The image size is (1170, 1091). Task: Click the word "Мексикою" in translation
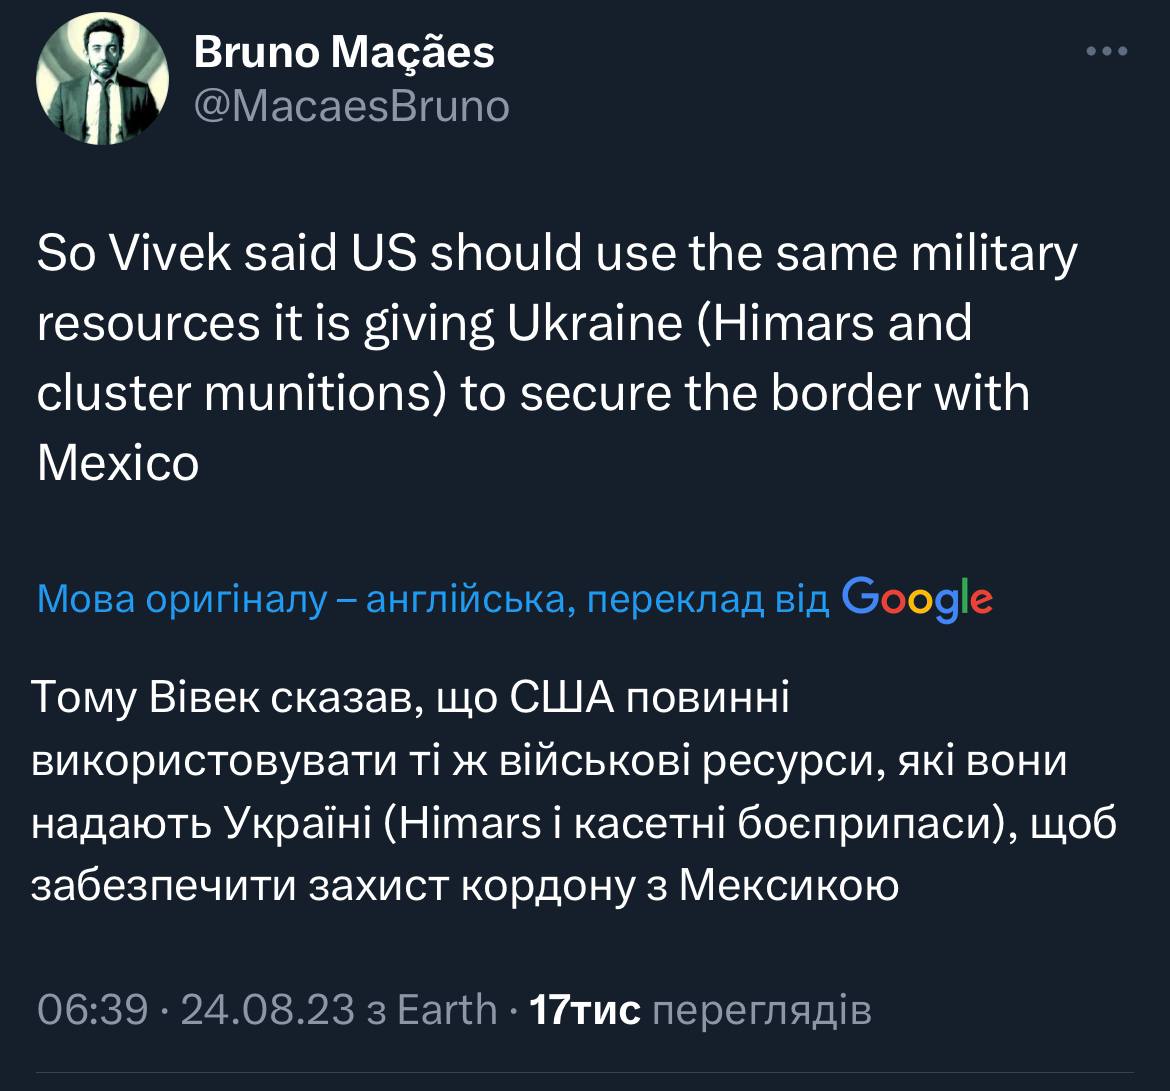[x=789, y=884]
